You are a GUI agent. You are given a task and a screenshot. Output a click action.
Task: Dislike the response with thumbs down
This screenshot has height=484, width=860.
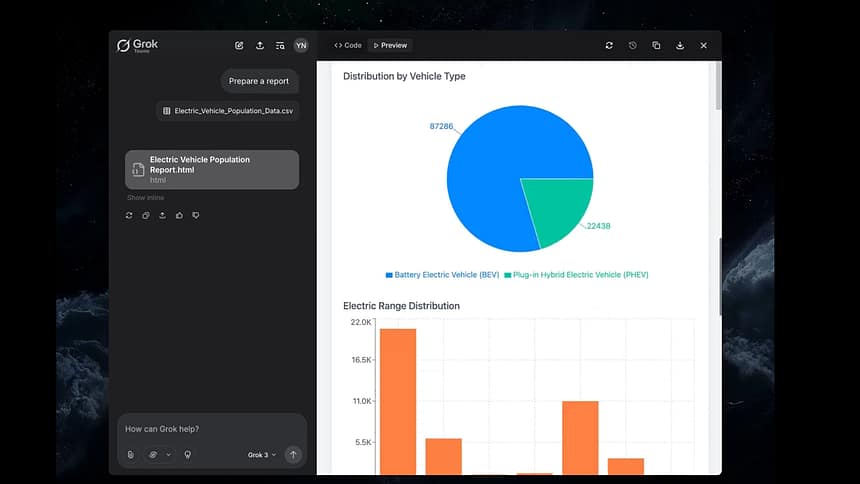pos(196,215)
